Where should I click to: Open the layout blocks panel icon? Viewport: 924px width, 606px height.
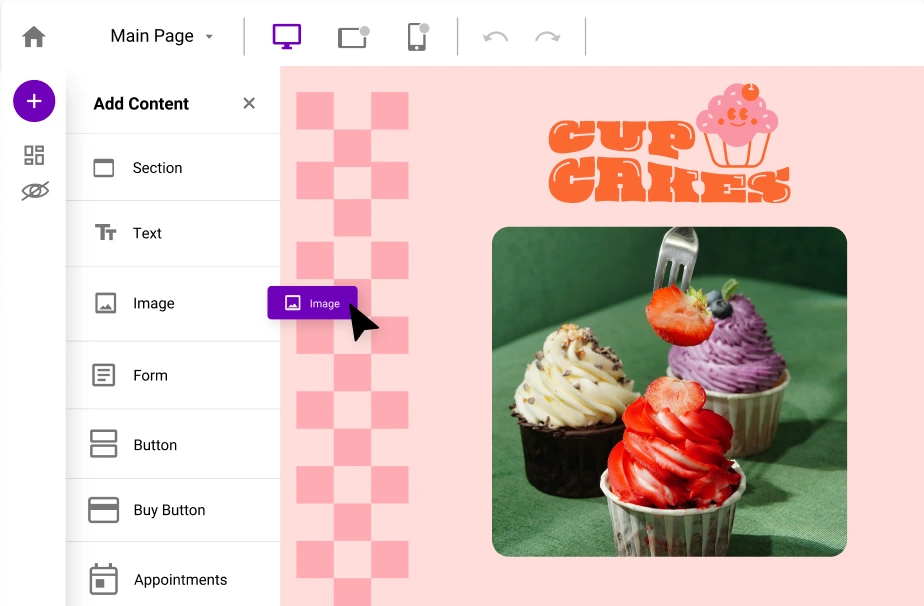click(34, 155)
